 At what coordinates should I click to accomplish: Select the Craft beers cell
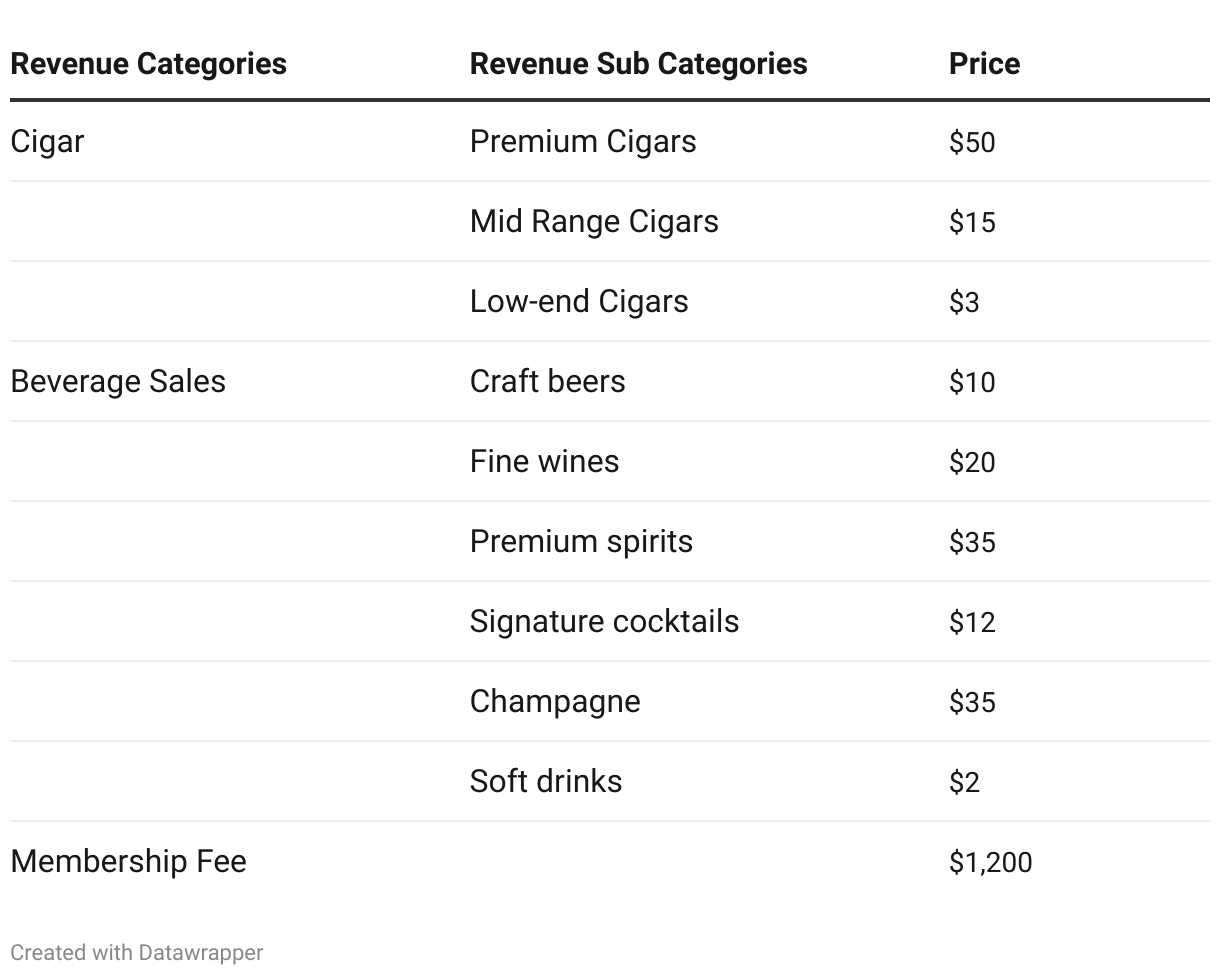click(x=547, y=382)
